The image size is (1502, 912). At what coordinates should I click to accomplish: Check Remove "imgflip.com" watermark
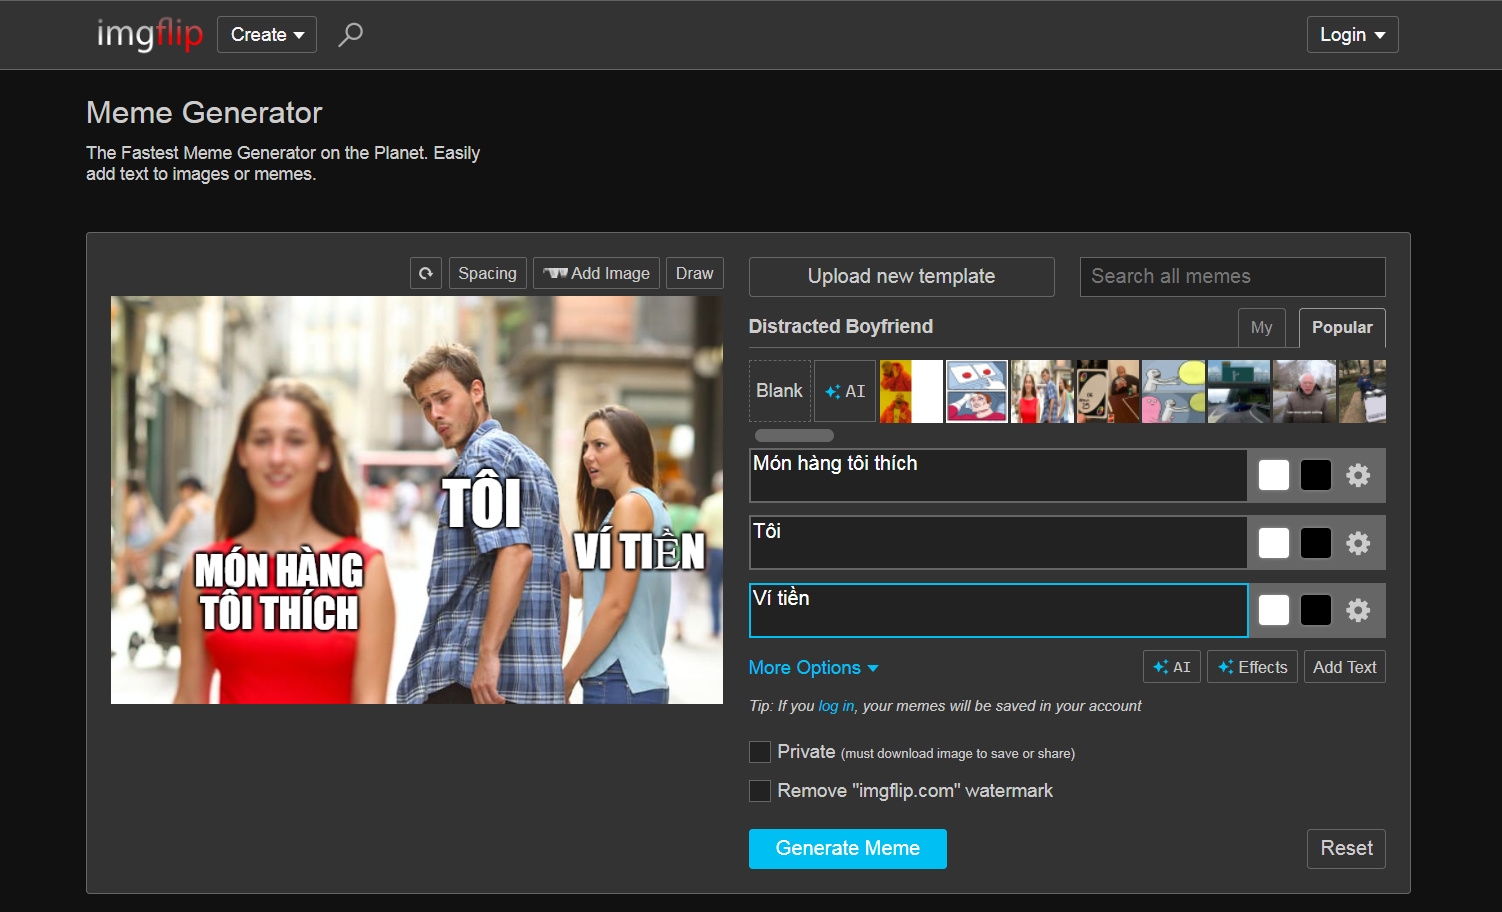pos(760,791)
